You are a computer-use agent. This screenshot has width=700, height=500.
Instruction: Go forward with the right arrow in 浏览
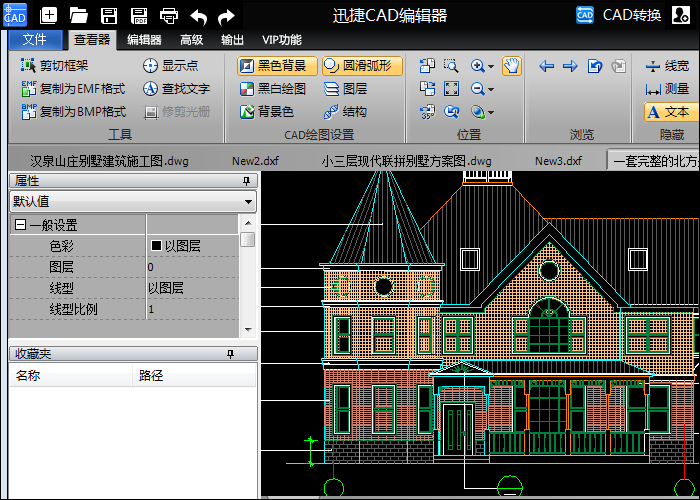tap(570, 67)
